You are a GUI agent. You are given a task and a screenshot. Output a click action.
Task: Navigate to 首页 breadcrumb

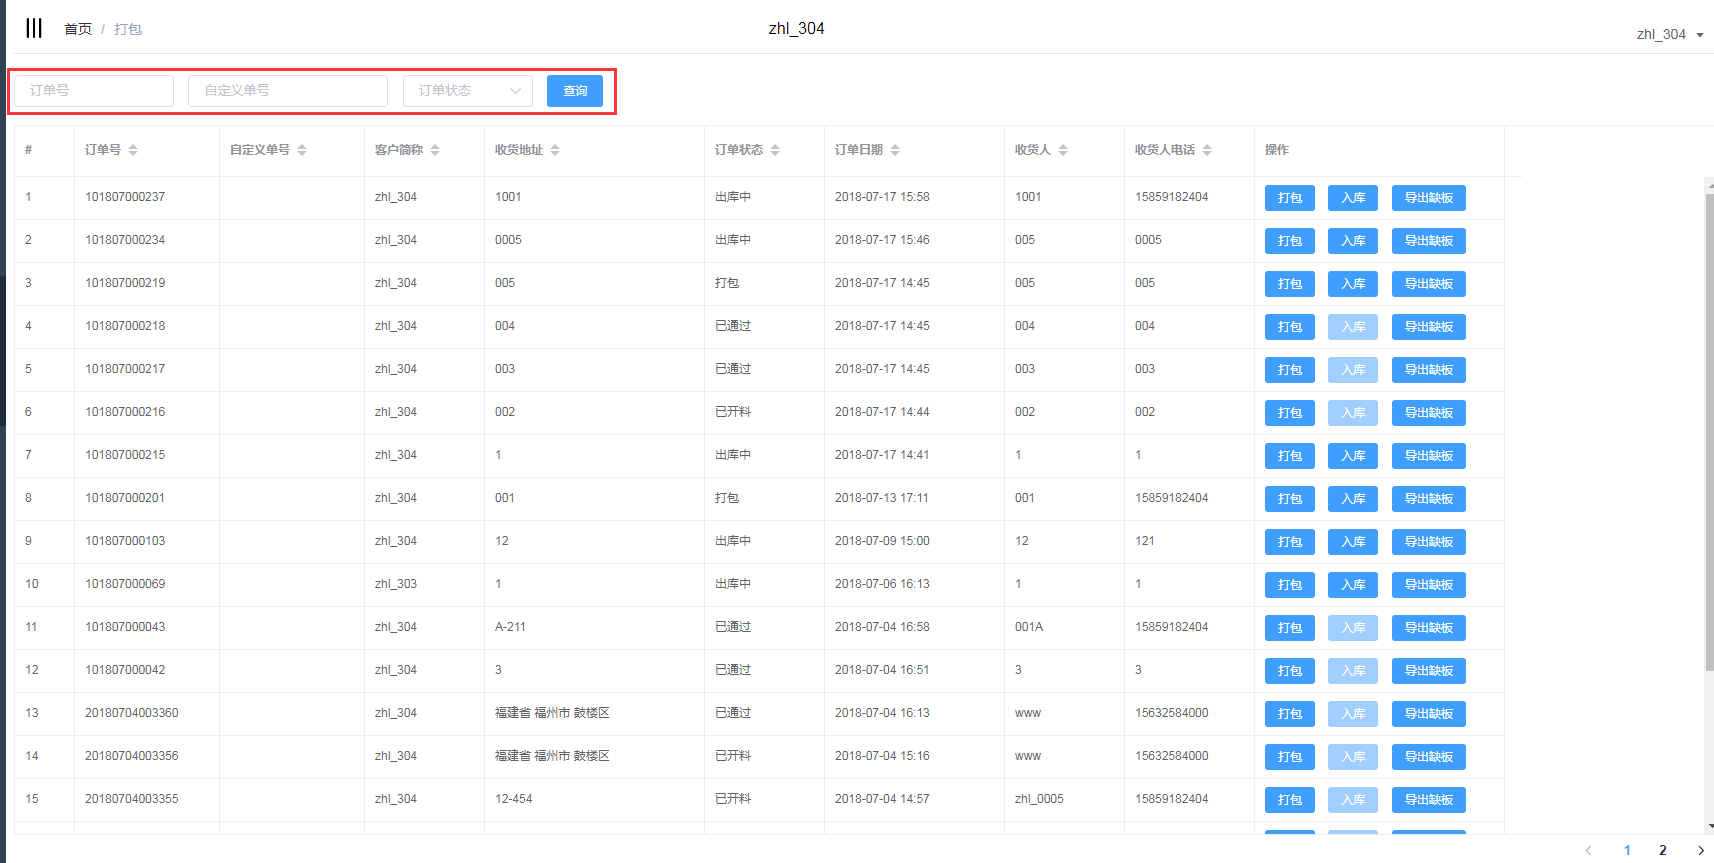[x=78, y=29]
